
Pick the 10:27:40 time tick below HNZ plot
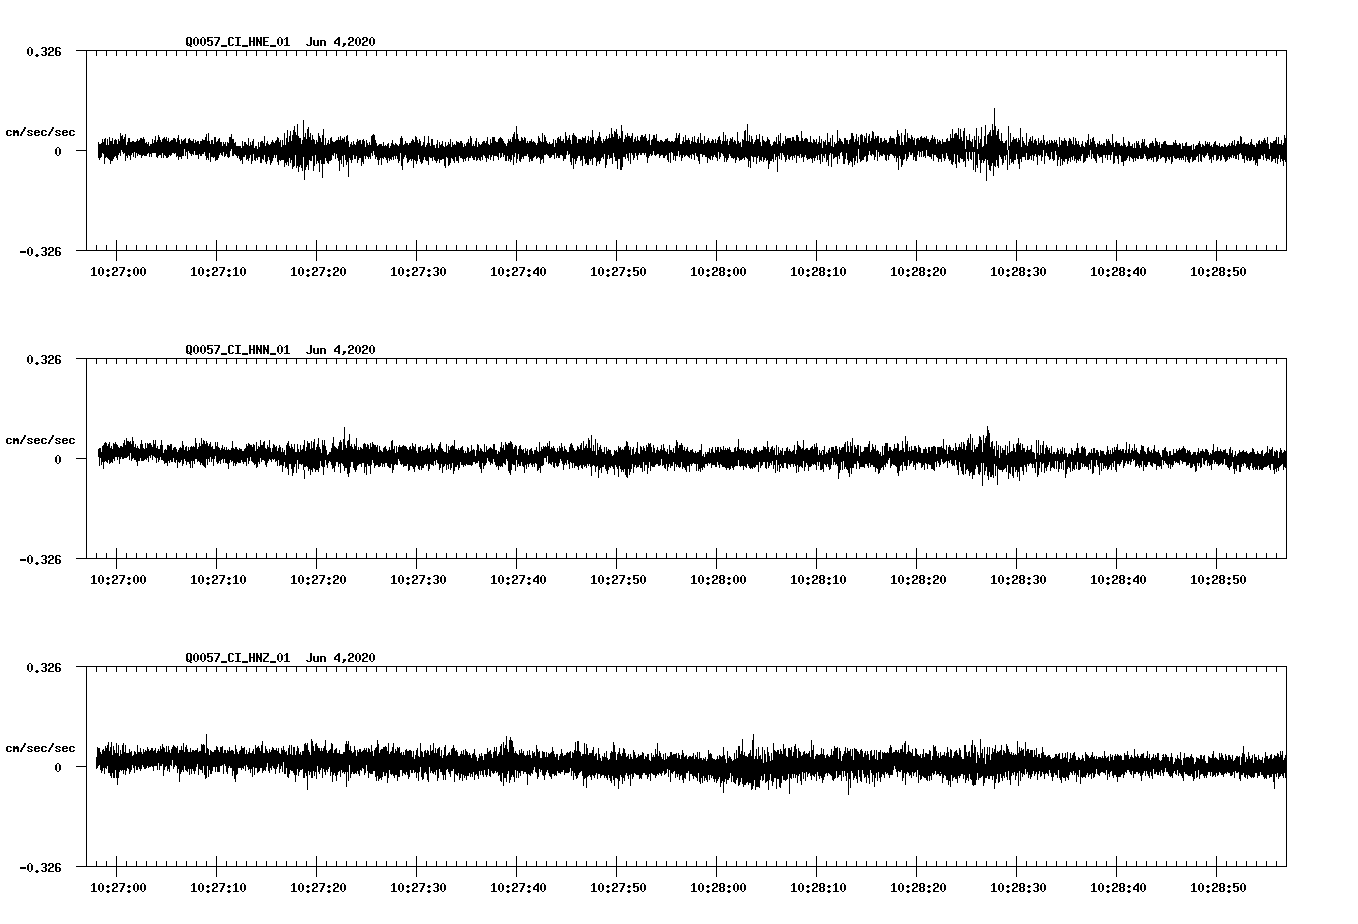point(518,887)
